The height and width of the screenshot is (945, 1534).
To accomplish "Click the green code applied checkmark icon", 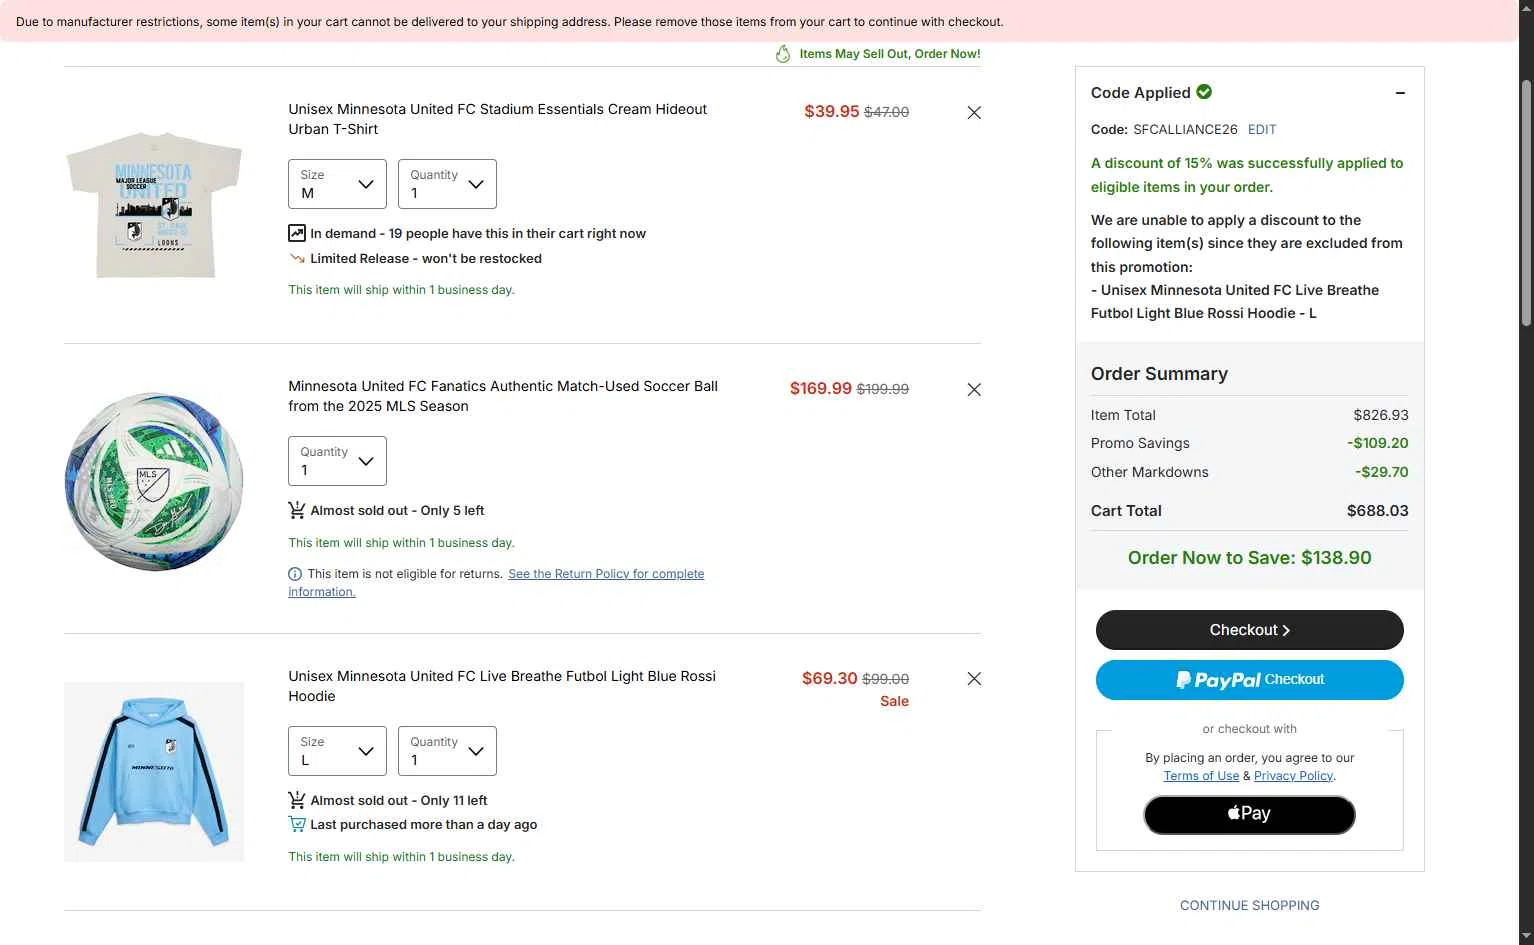I will [x=1204, y=92].
